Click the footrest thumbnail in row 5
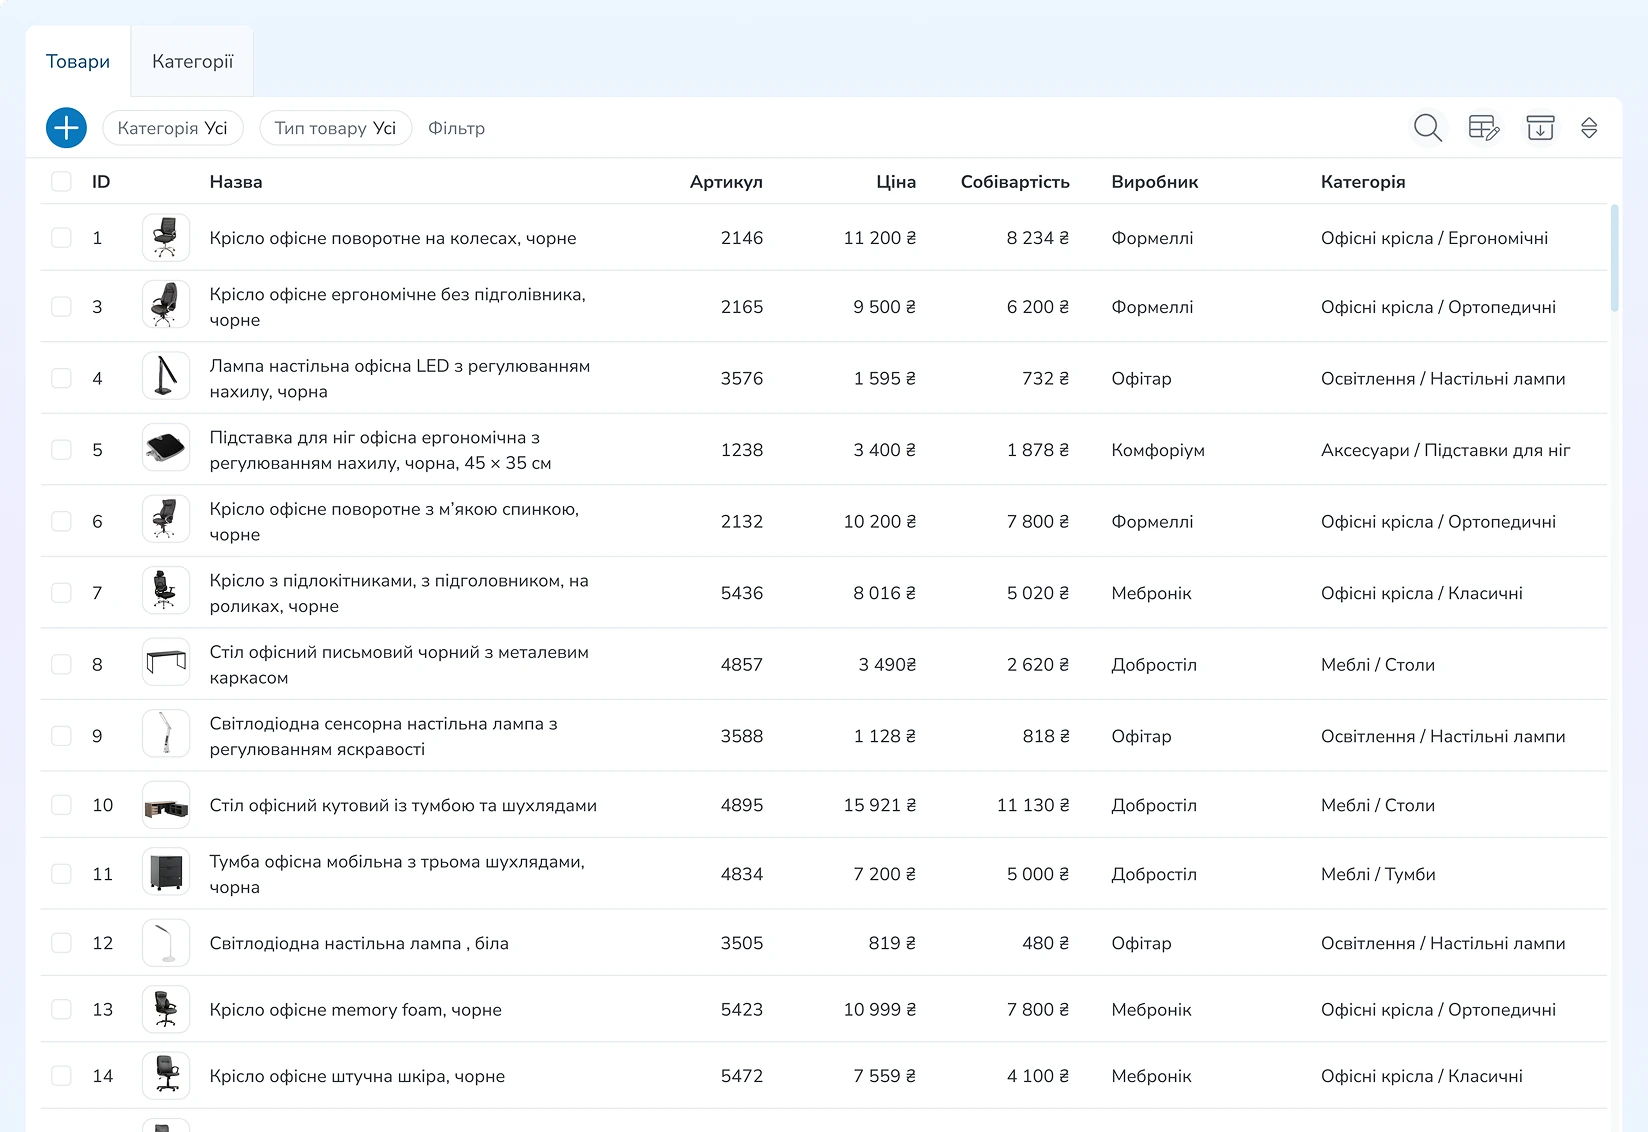The height and width of the screenshot is (1132, 1648). pos(166,449)
